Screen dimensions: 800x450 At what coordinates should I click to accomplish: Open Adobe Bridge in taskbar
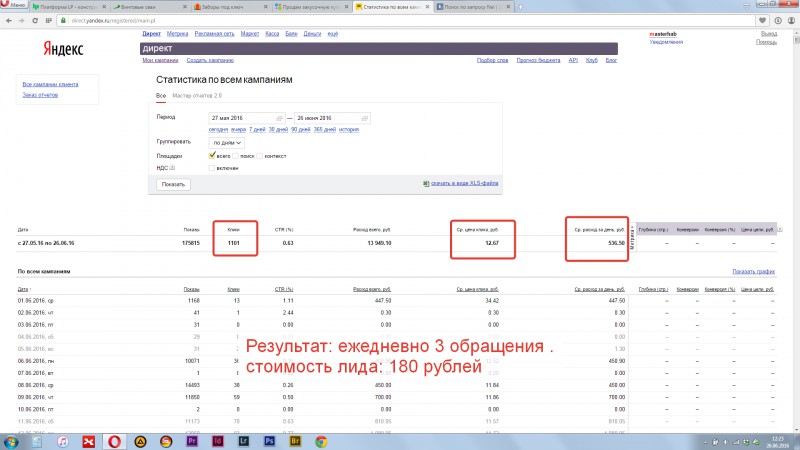pos(295,441)
